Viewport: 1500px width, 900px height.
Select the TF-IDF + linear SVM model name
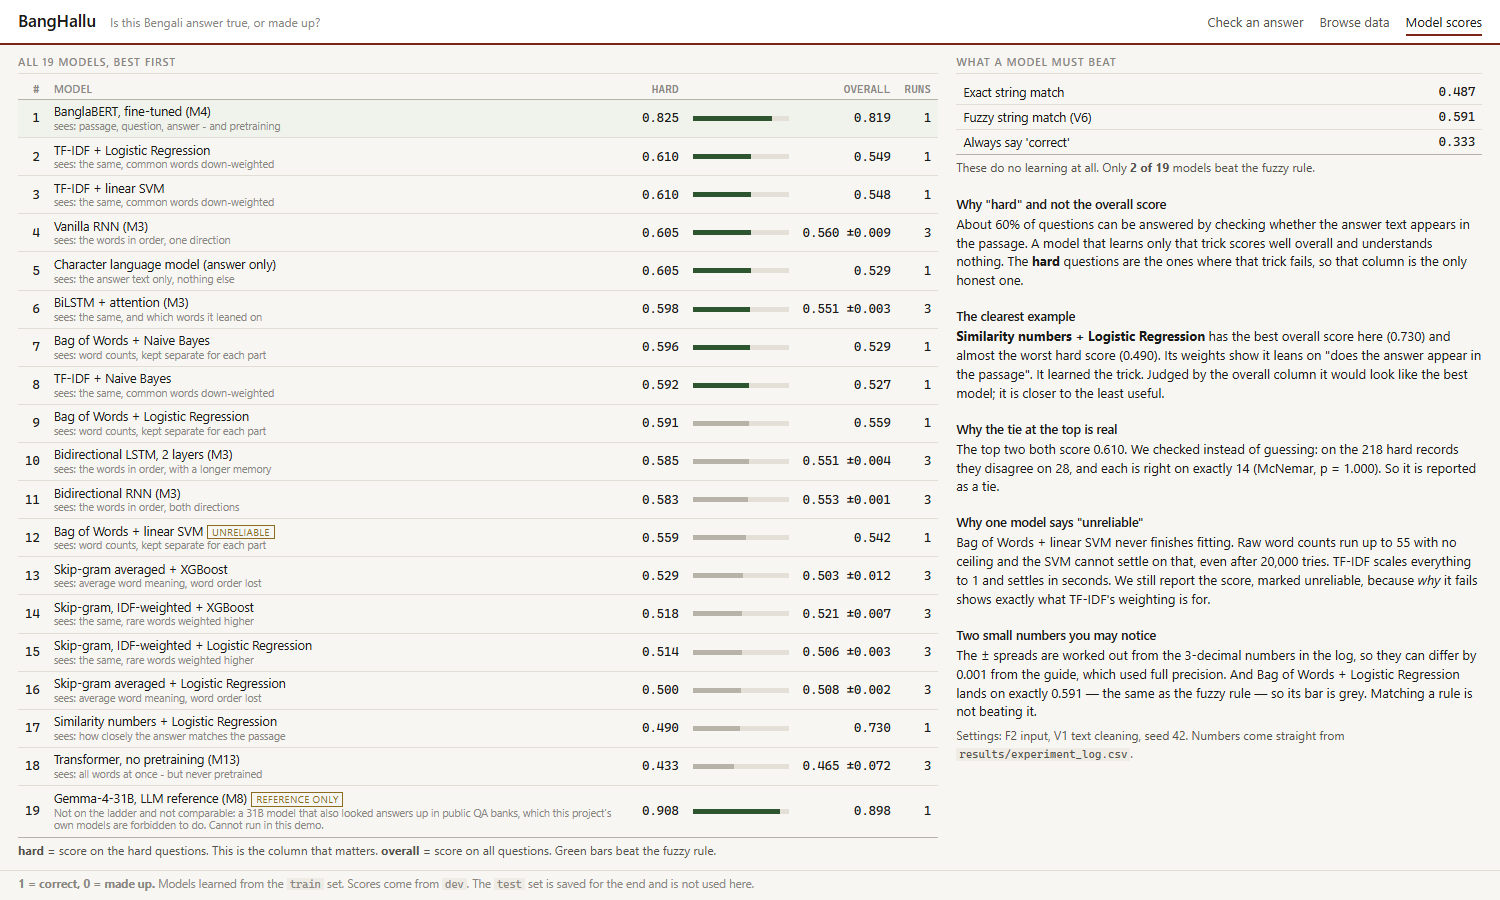109,188
